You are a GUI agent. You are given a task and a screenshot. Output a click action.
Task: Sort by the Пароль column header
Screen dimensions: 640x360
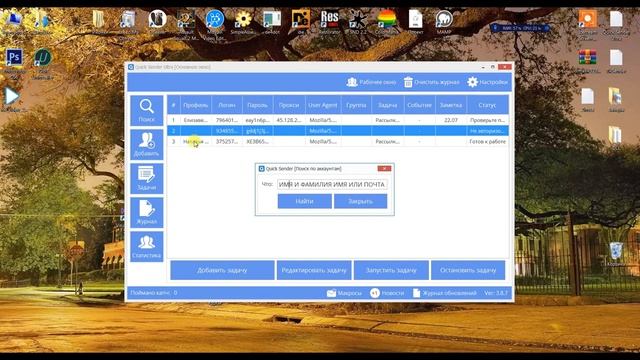point(258,105)
